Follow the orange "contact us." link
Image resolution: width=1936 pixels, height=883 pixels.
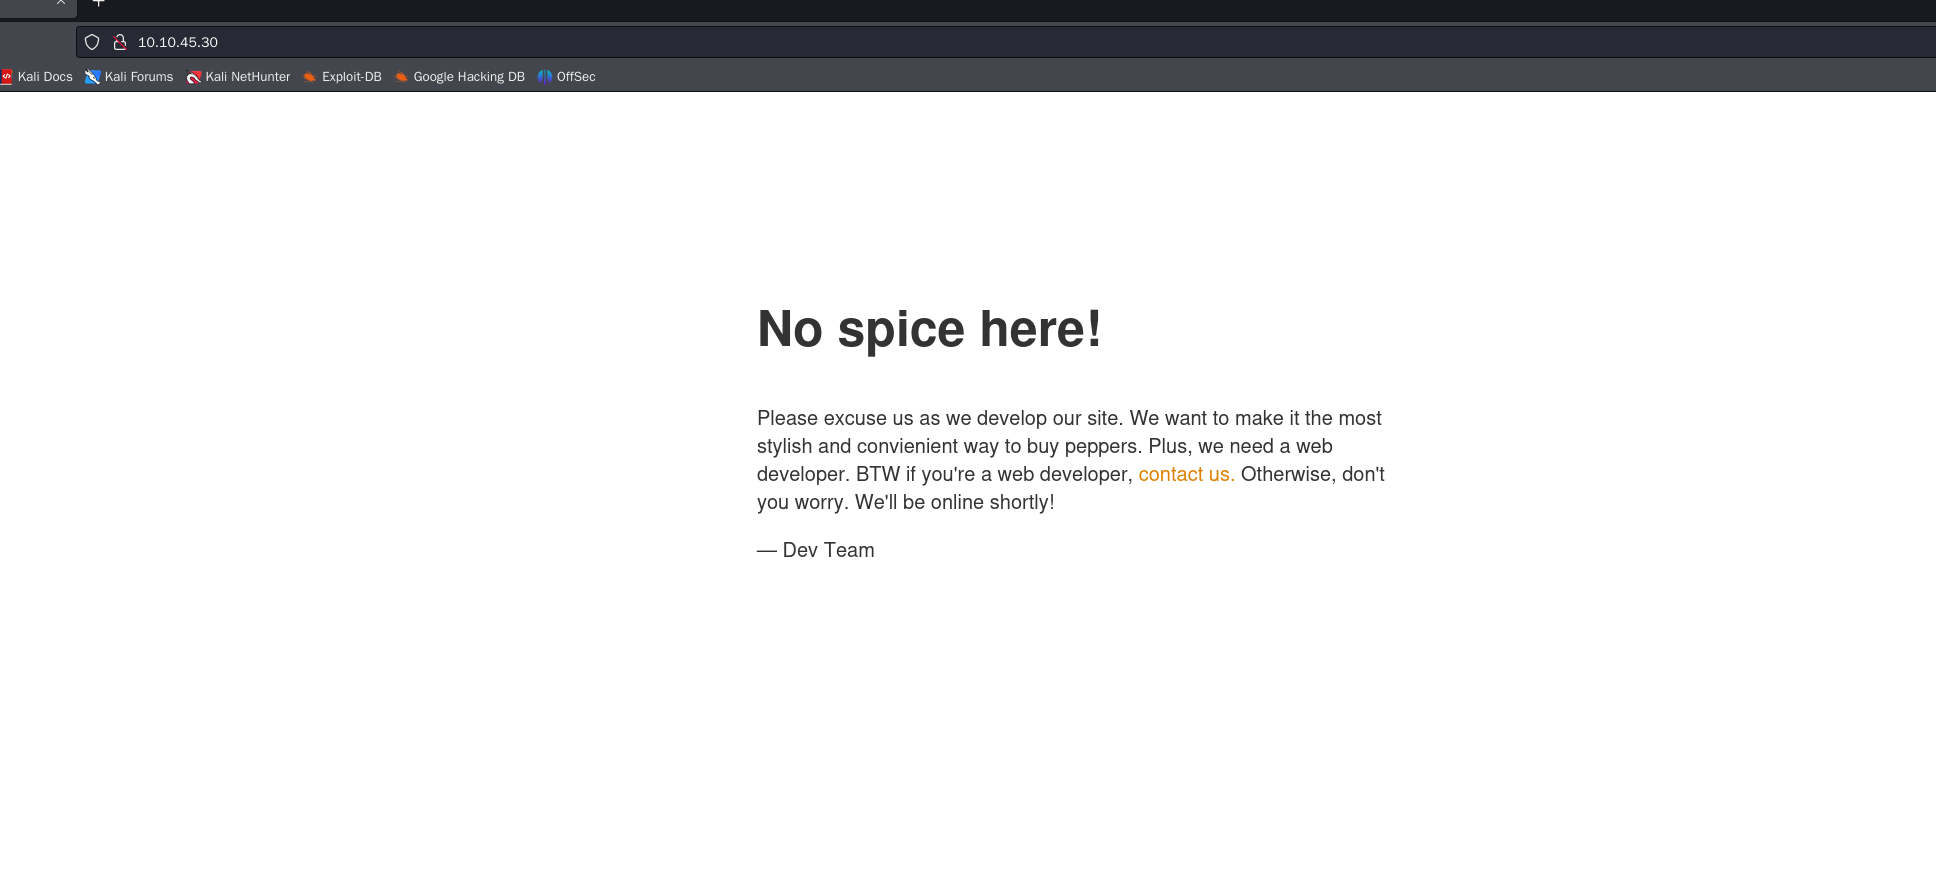tap(1186, 474)
